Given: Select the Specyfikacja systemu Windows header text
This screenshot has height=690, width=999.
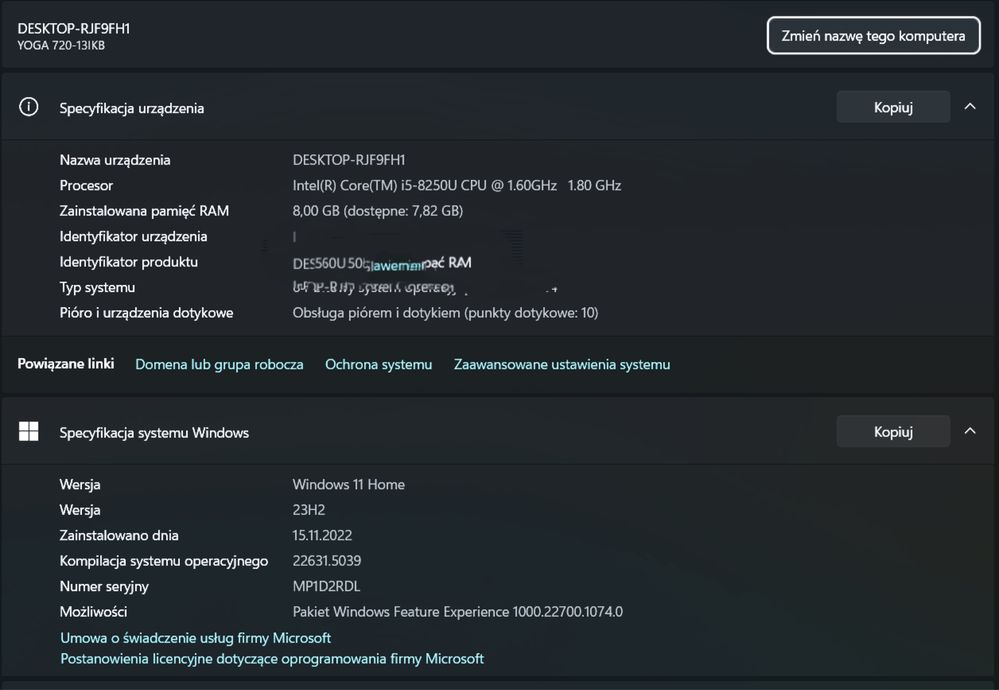Looking at the screenshot, I should coord(154,433).
